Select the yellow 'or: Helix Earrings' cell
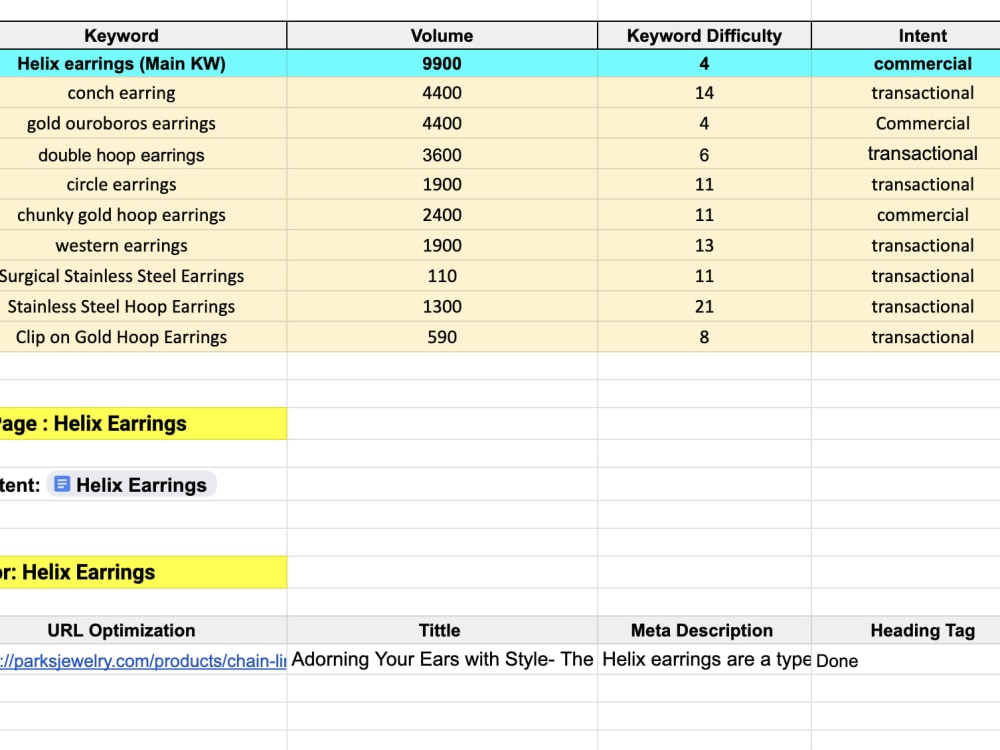 (143, 572)
